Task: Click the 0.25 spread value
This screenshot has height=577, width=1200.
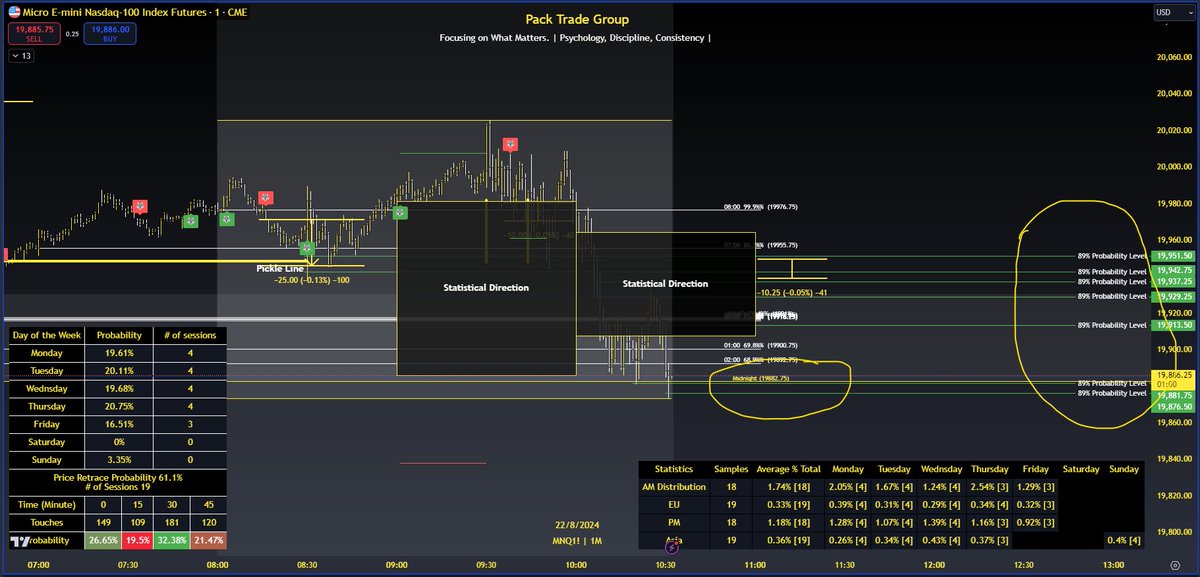Action: coord(72,33)
